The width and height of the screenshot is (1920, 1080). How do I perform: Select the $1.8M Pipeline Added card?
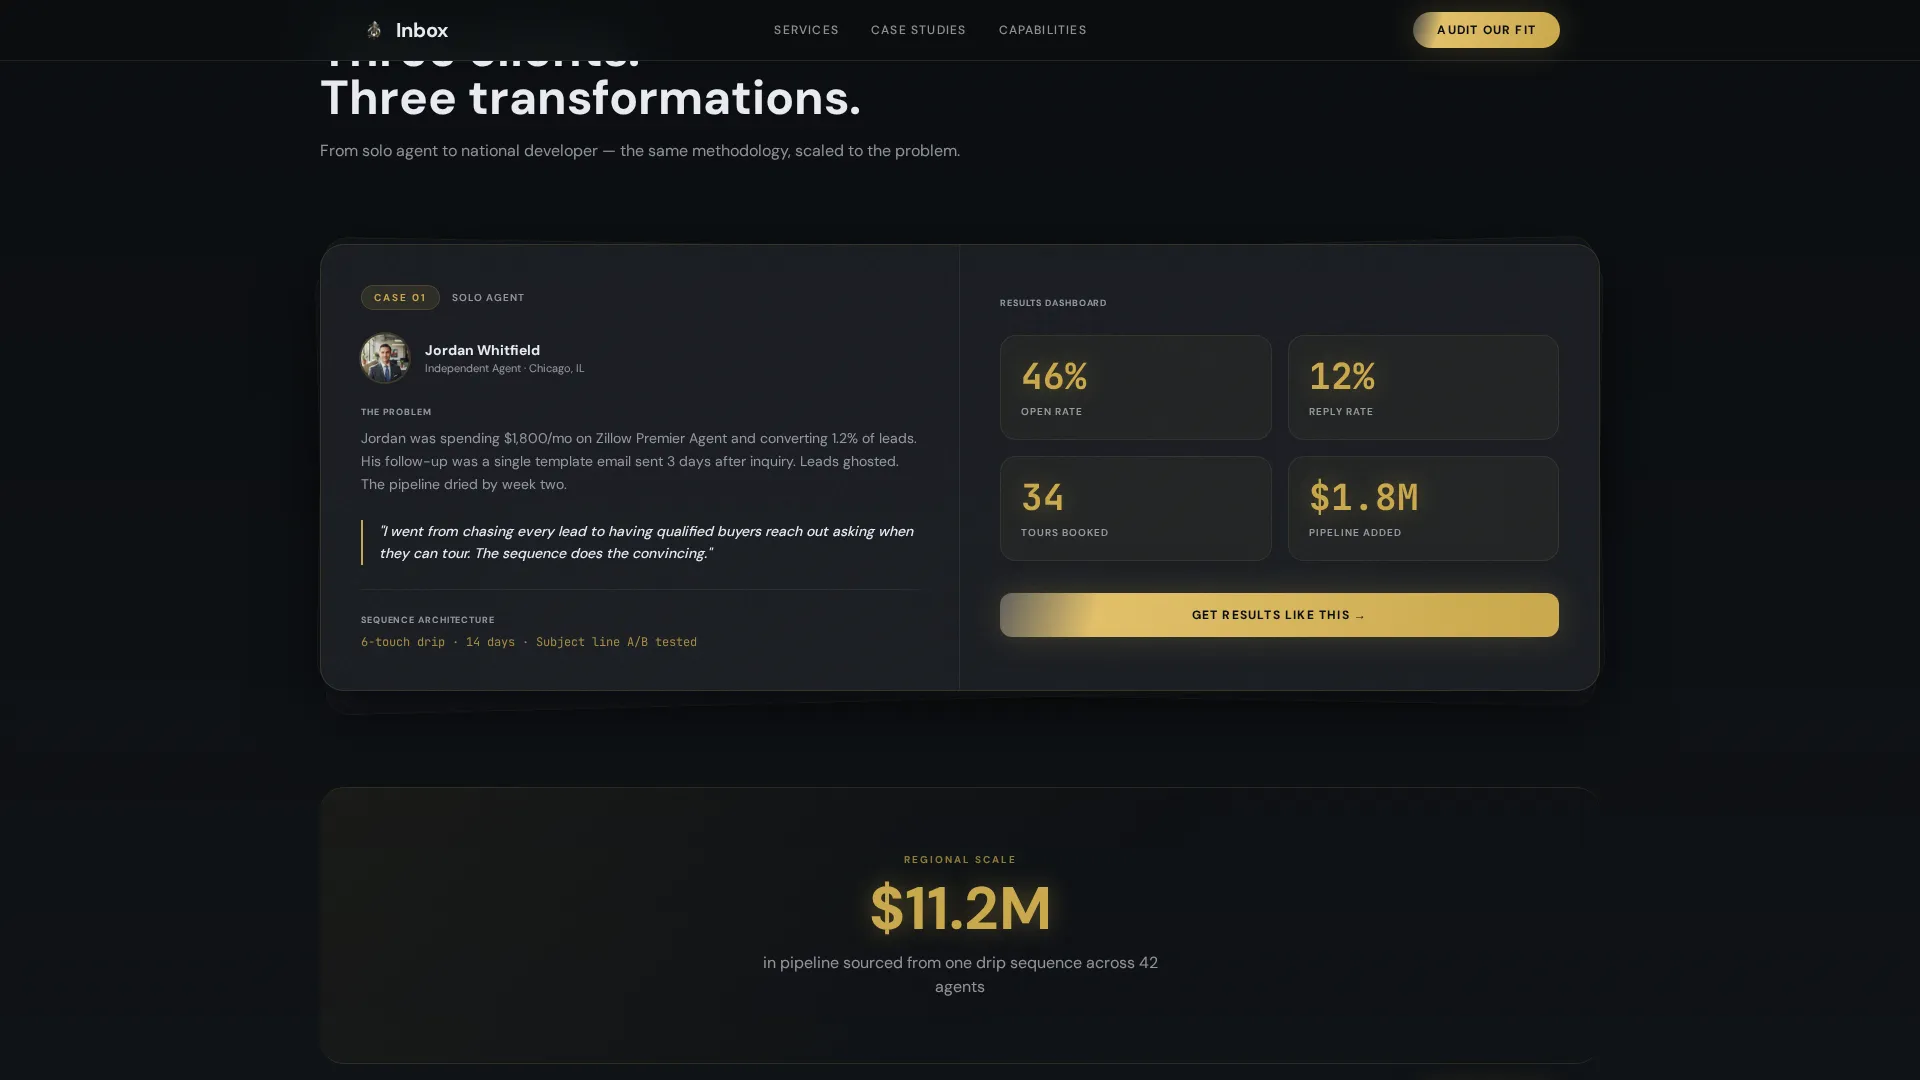coord(1423,508)
